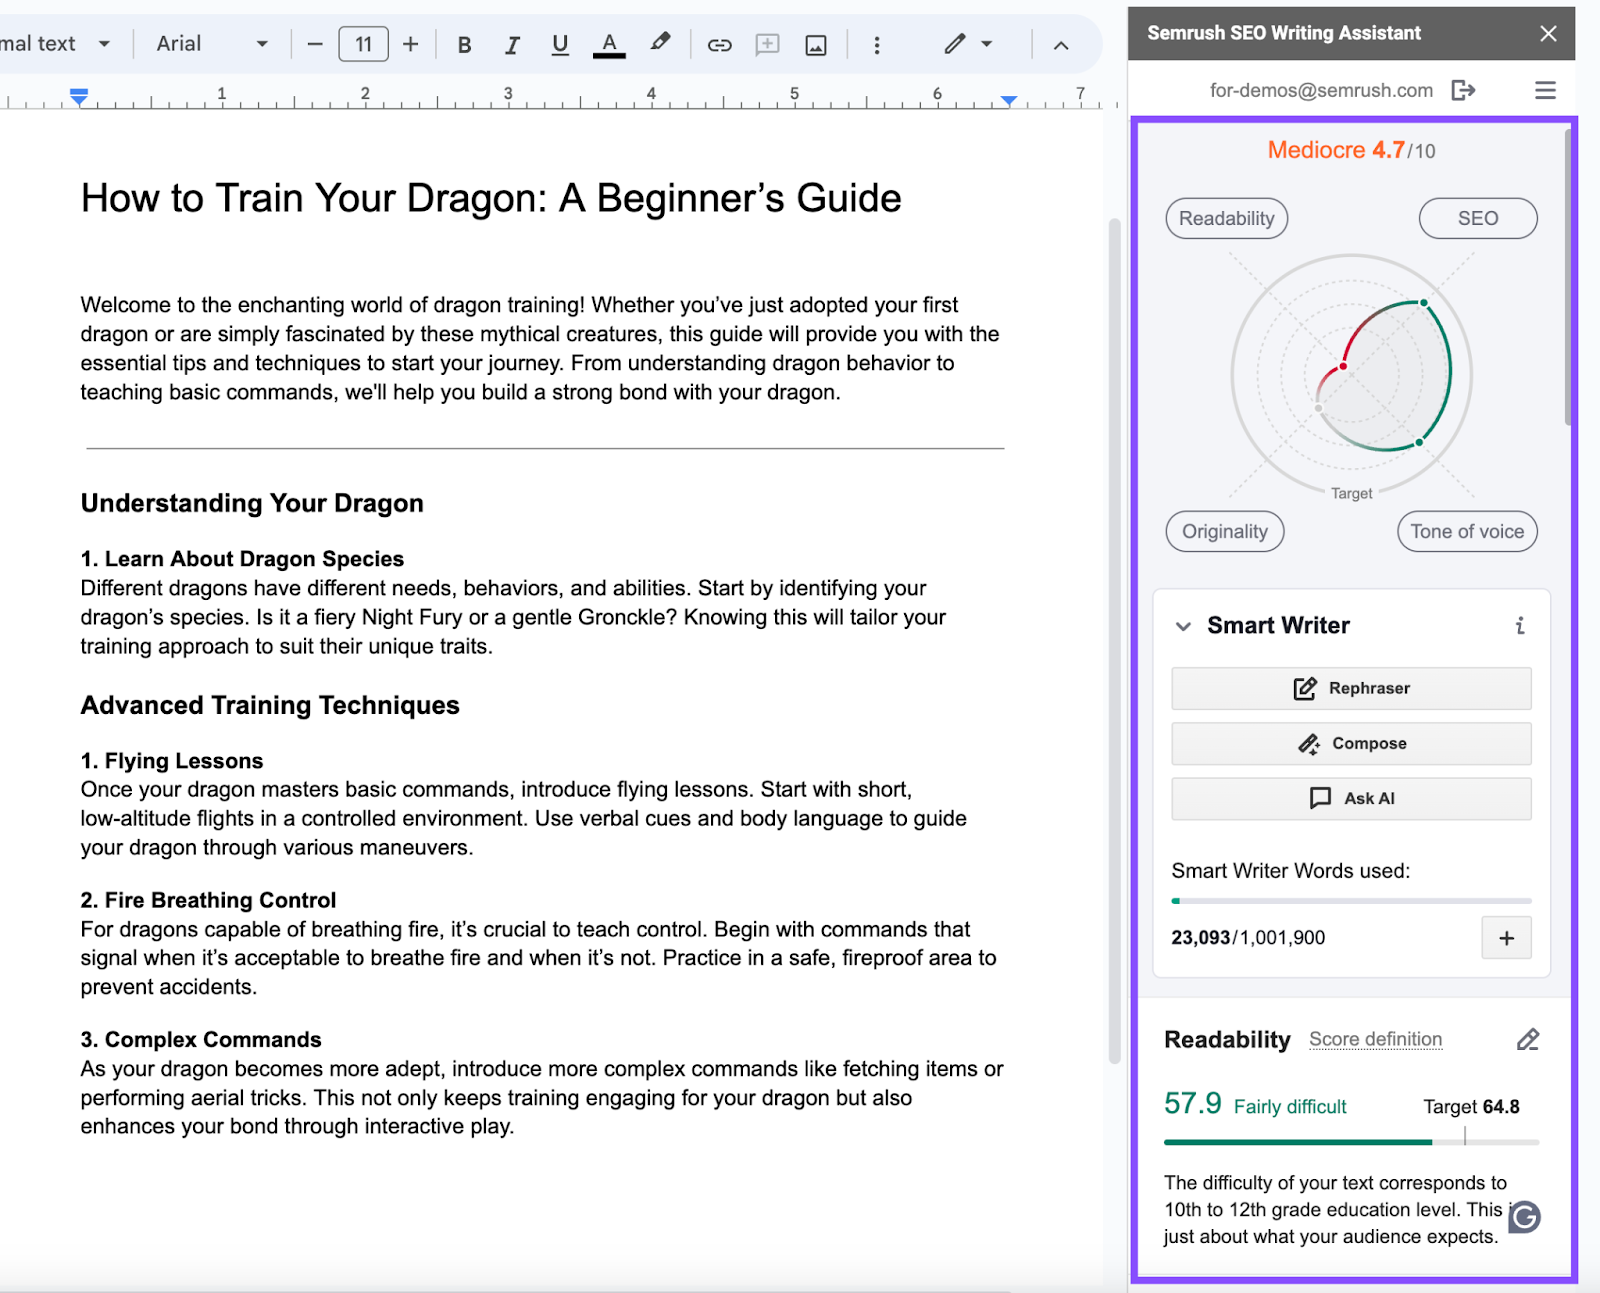Select the SEO pill
Image resolution: width=1600 pixels, height=1293 pixels.
click(x=1477, y=218)
